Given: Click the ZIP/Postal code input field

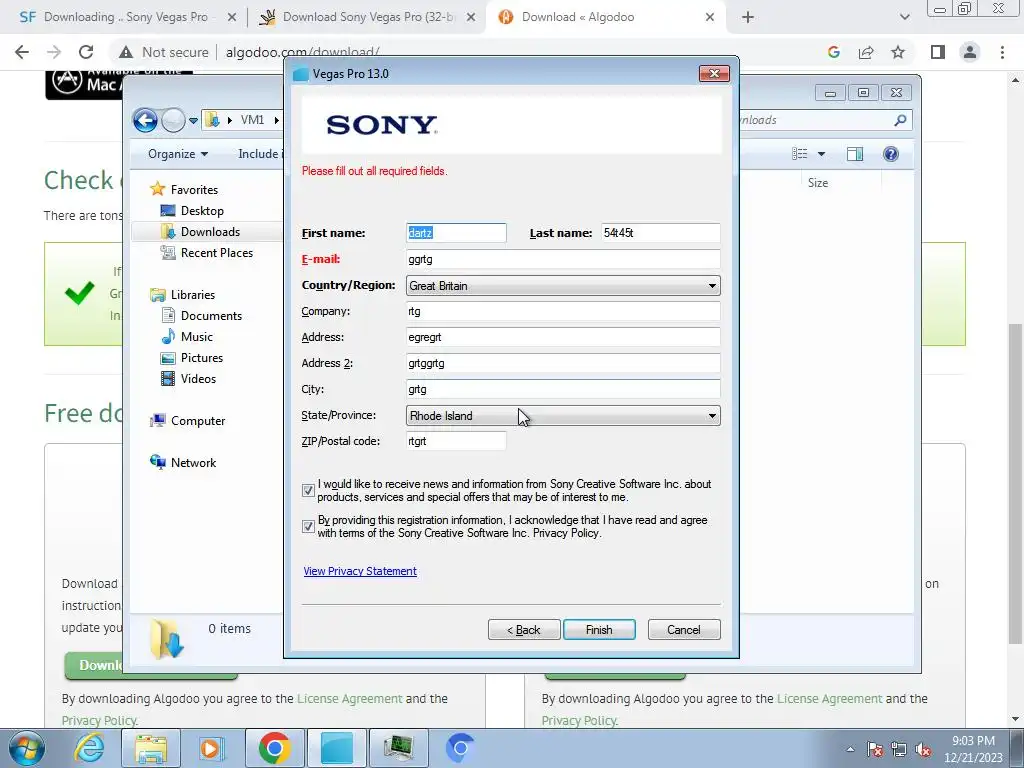Looking at the screenshot, I should [x=456, y=441].
